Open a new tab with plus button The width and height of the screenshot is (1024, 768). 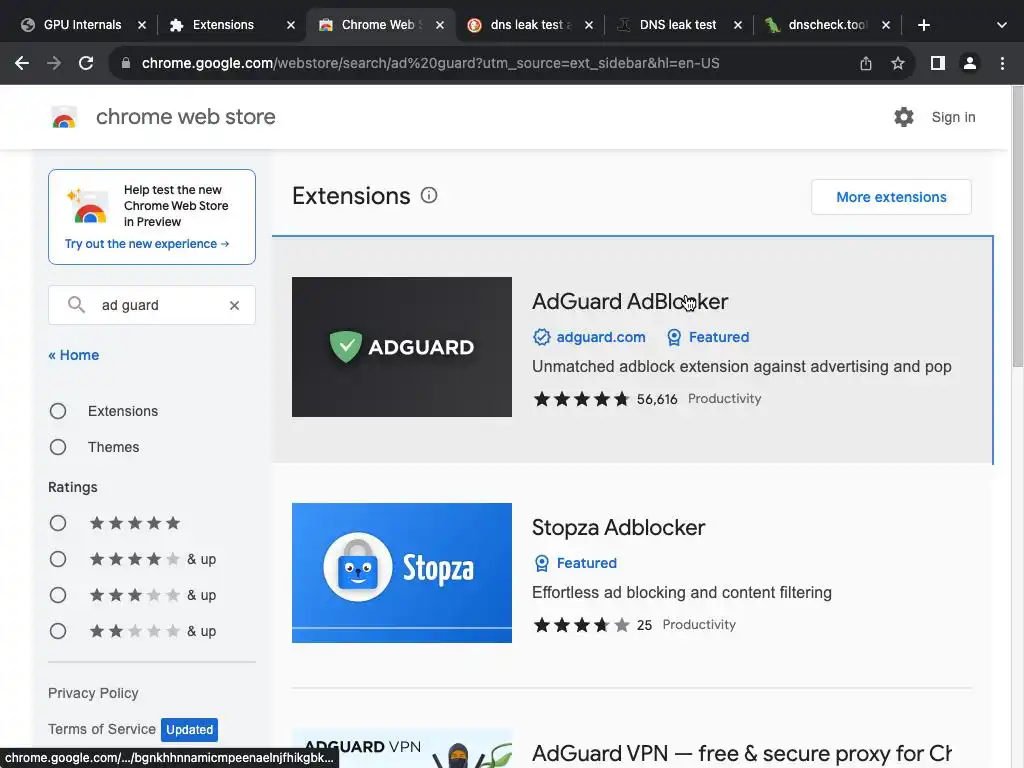click(x=923, y=25)
